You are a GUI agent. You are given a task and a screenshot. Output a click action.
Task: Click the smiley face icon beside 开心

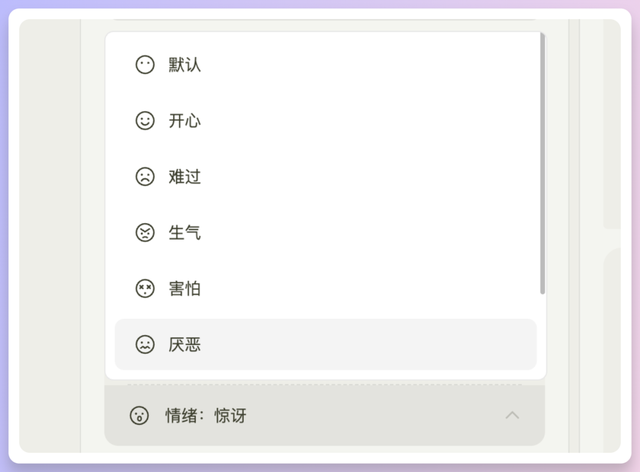145,121
